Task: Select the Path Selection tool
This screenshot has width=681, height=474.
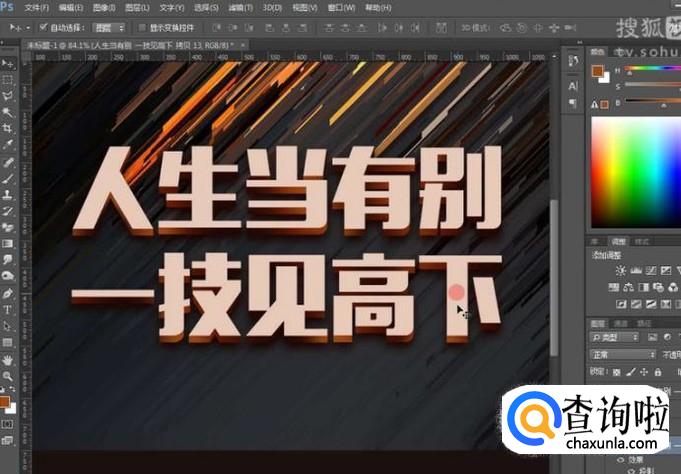Action: coord(7,326)
